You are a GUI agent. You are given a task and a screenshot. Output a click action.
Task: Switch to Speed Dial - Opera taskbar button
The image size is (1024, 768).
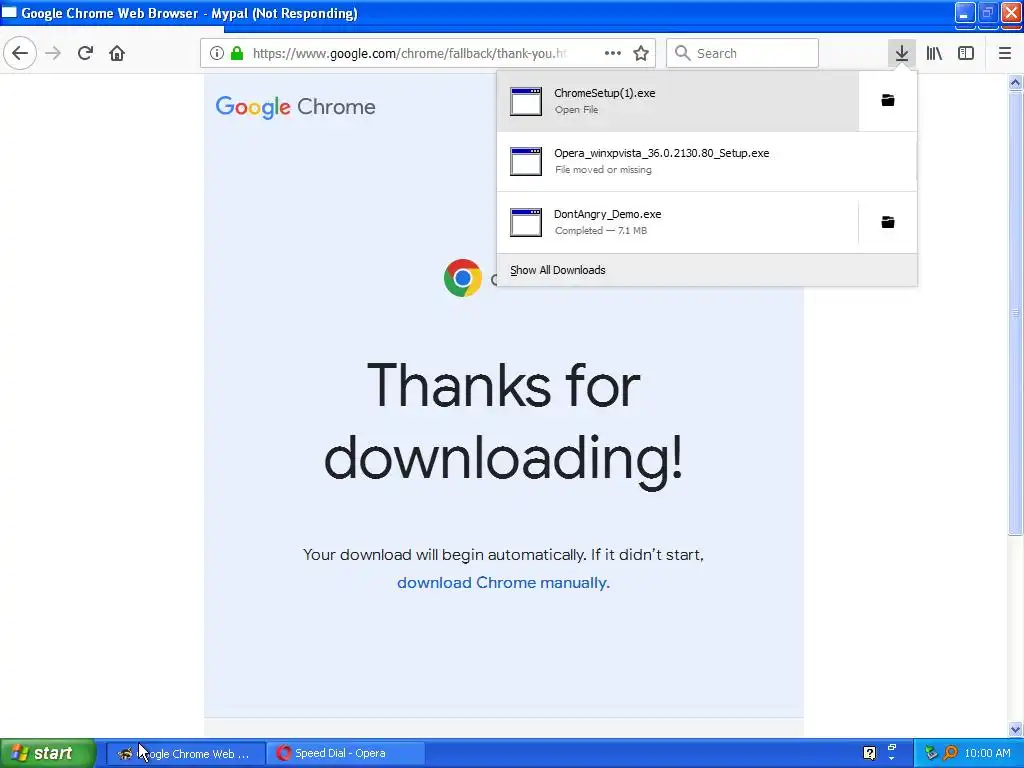pyautogui.click(x=346, y=754)
